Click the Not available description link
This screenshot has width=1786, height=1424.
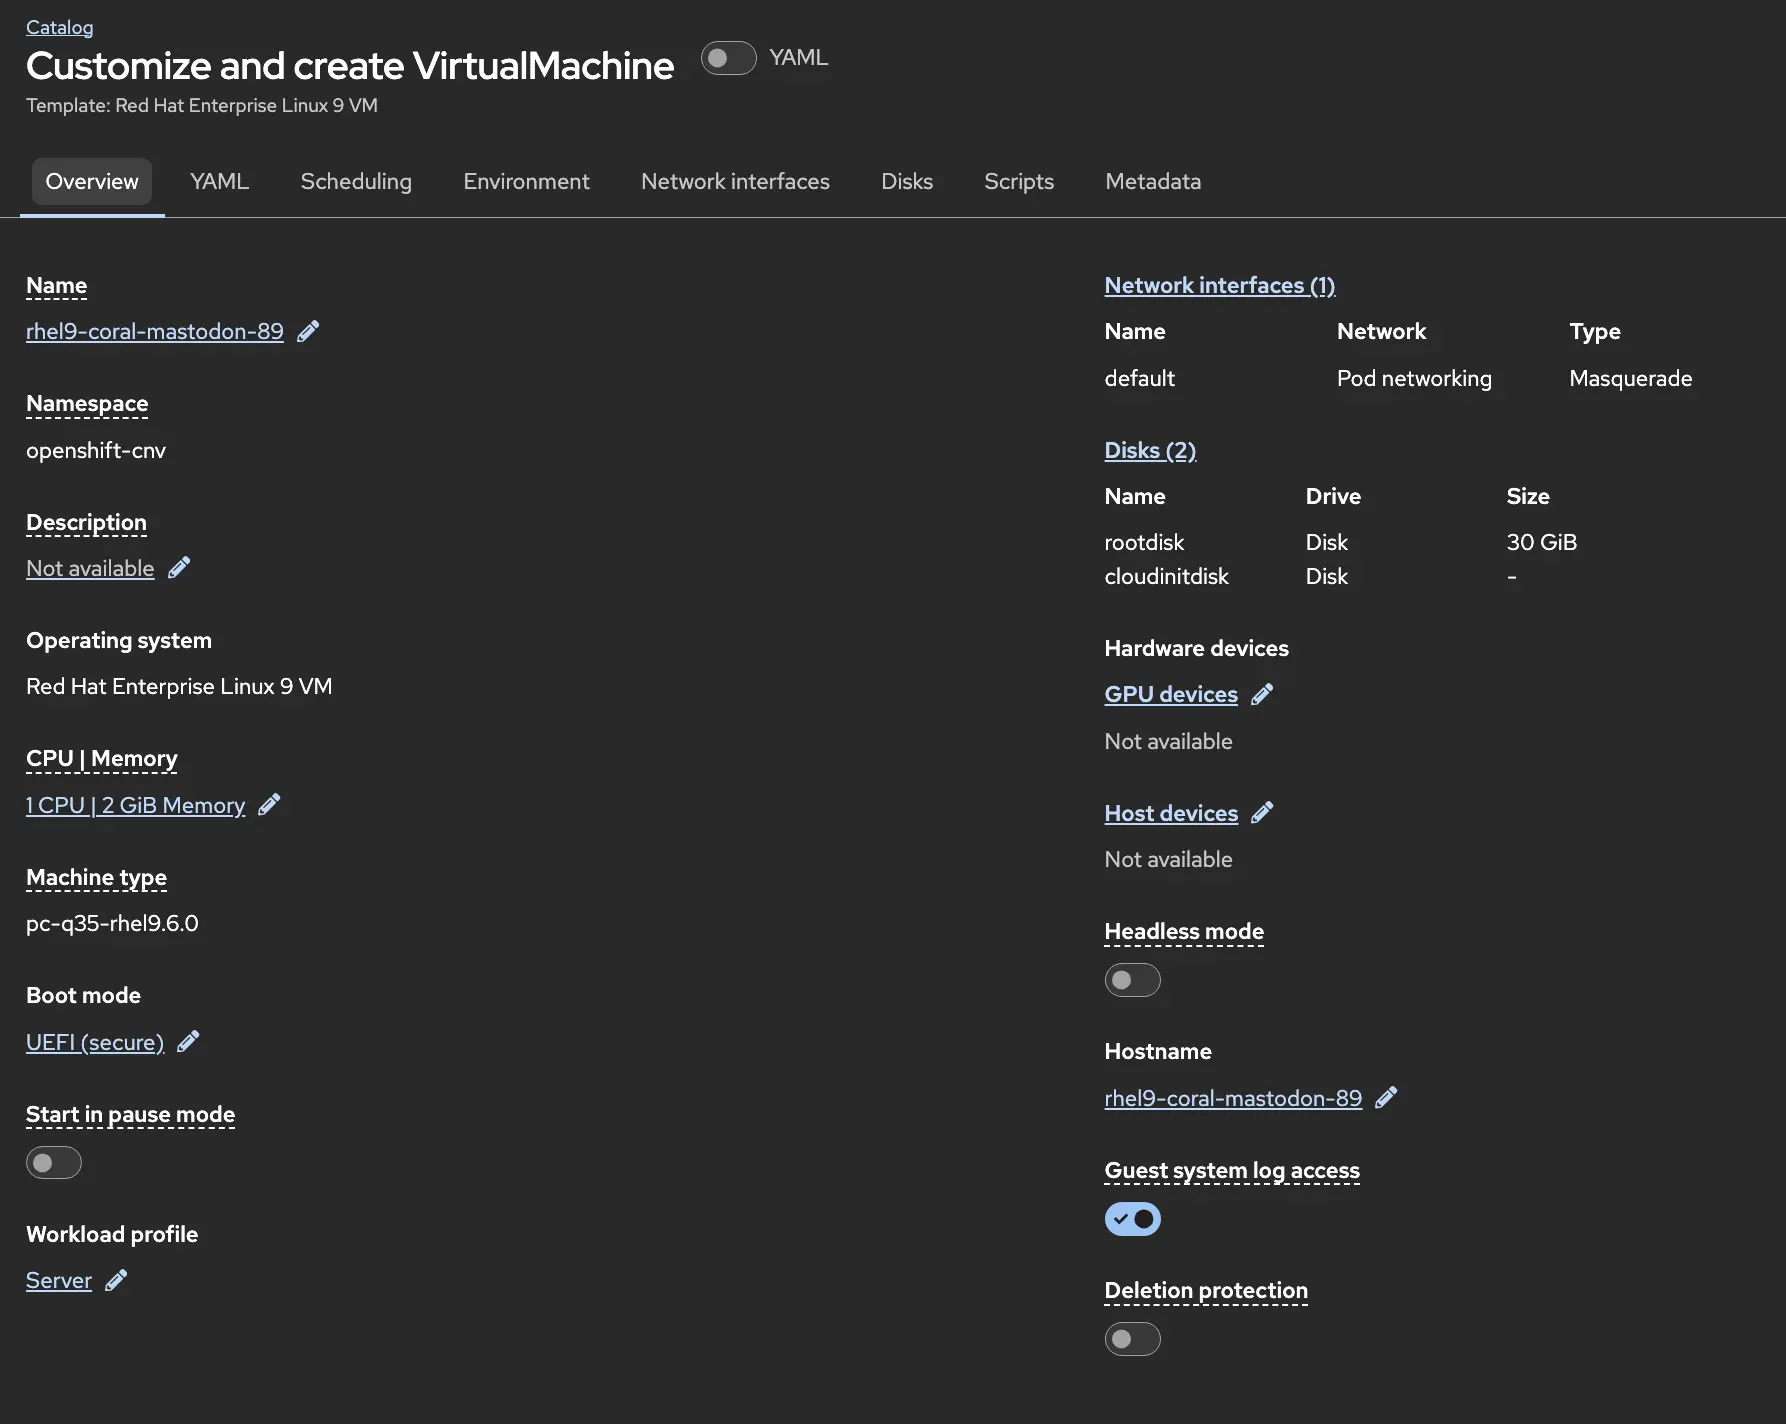[x=90, y=568]
